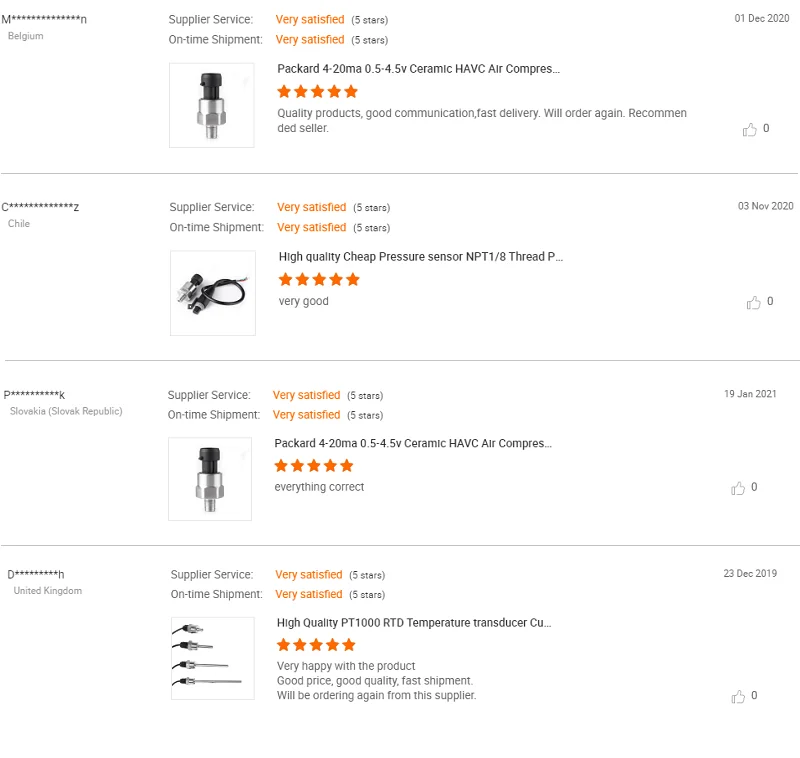The height and width of the screenshot is (758, 800).
Task: Click reviewer name D*********h from United Kingdom
Action: [36, 575]
